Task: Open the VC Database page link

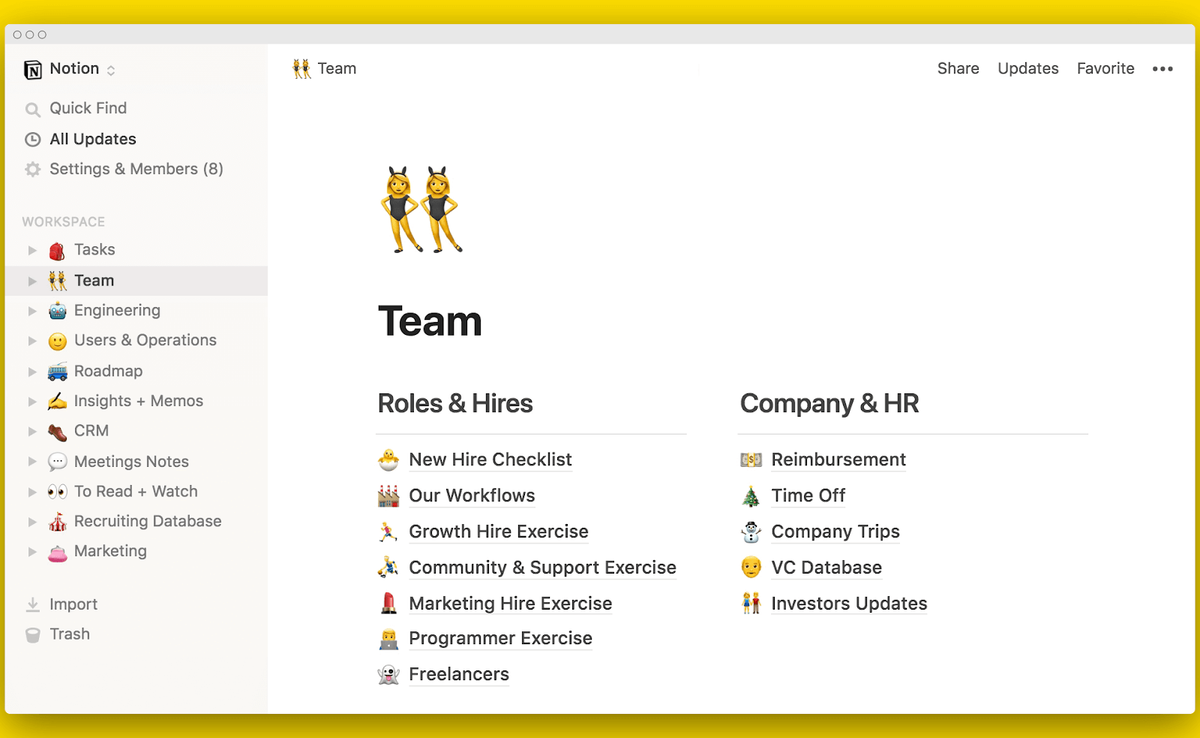Action: tap(826, 568)
